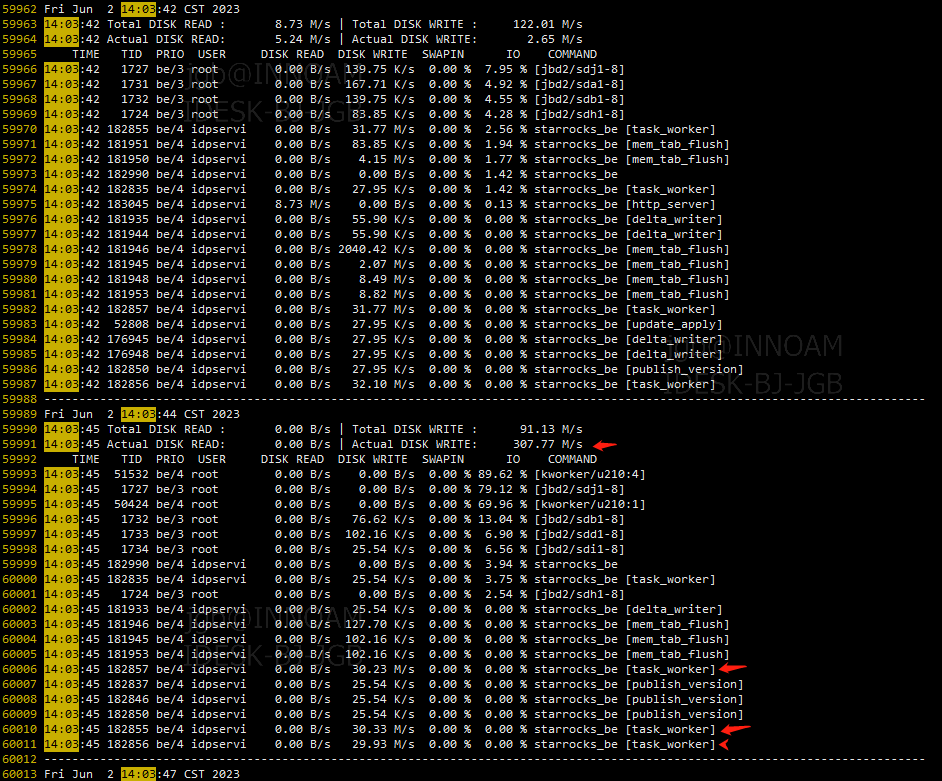The height and width of the screenshot is (781, 942).
Task: Select line number 59962
Action: 20,9
